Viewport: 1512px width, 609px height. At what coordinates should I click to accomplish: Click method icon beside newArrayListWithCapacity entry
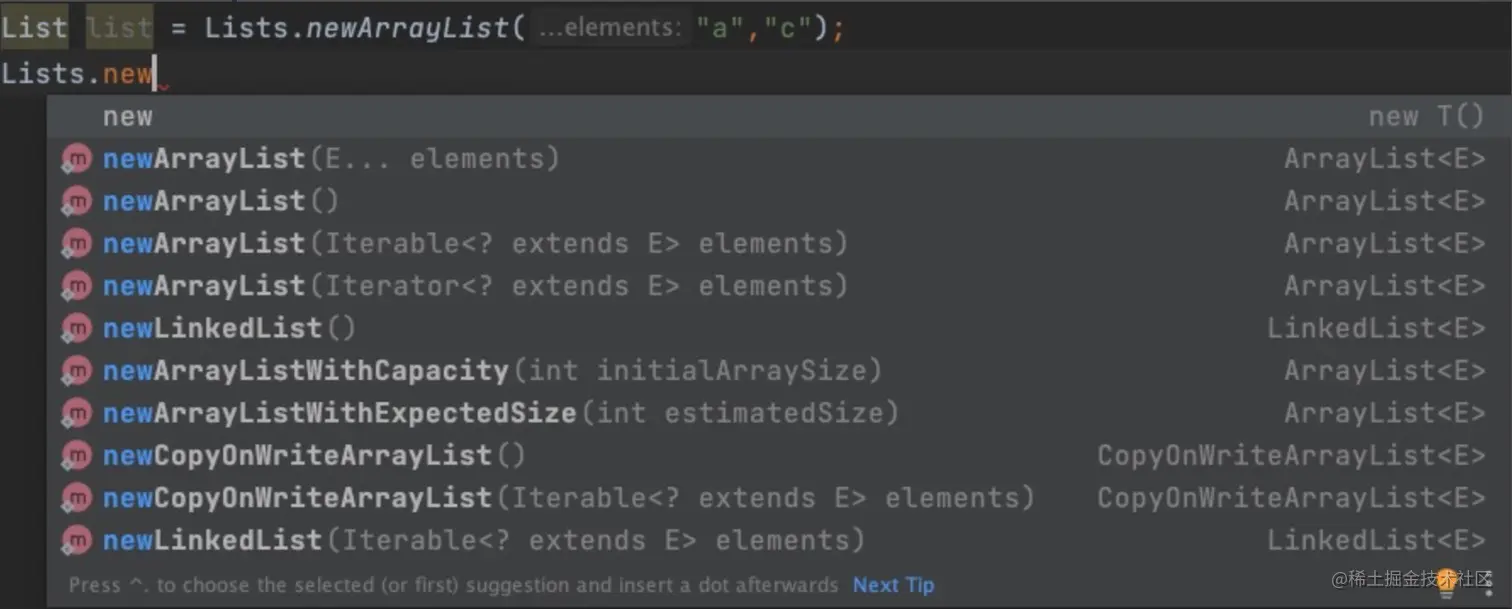point(76,371)
